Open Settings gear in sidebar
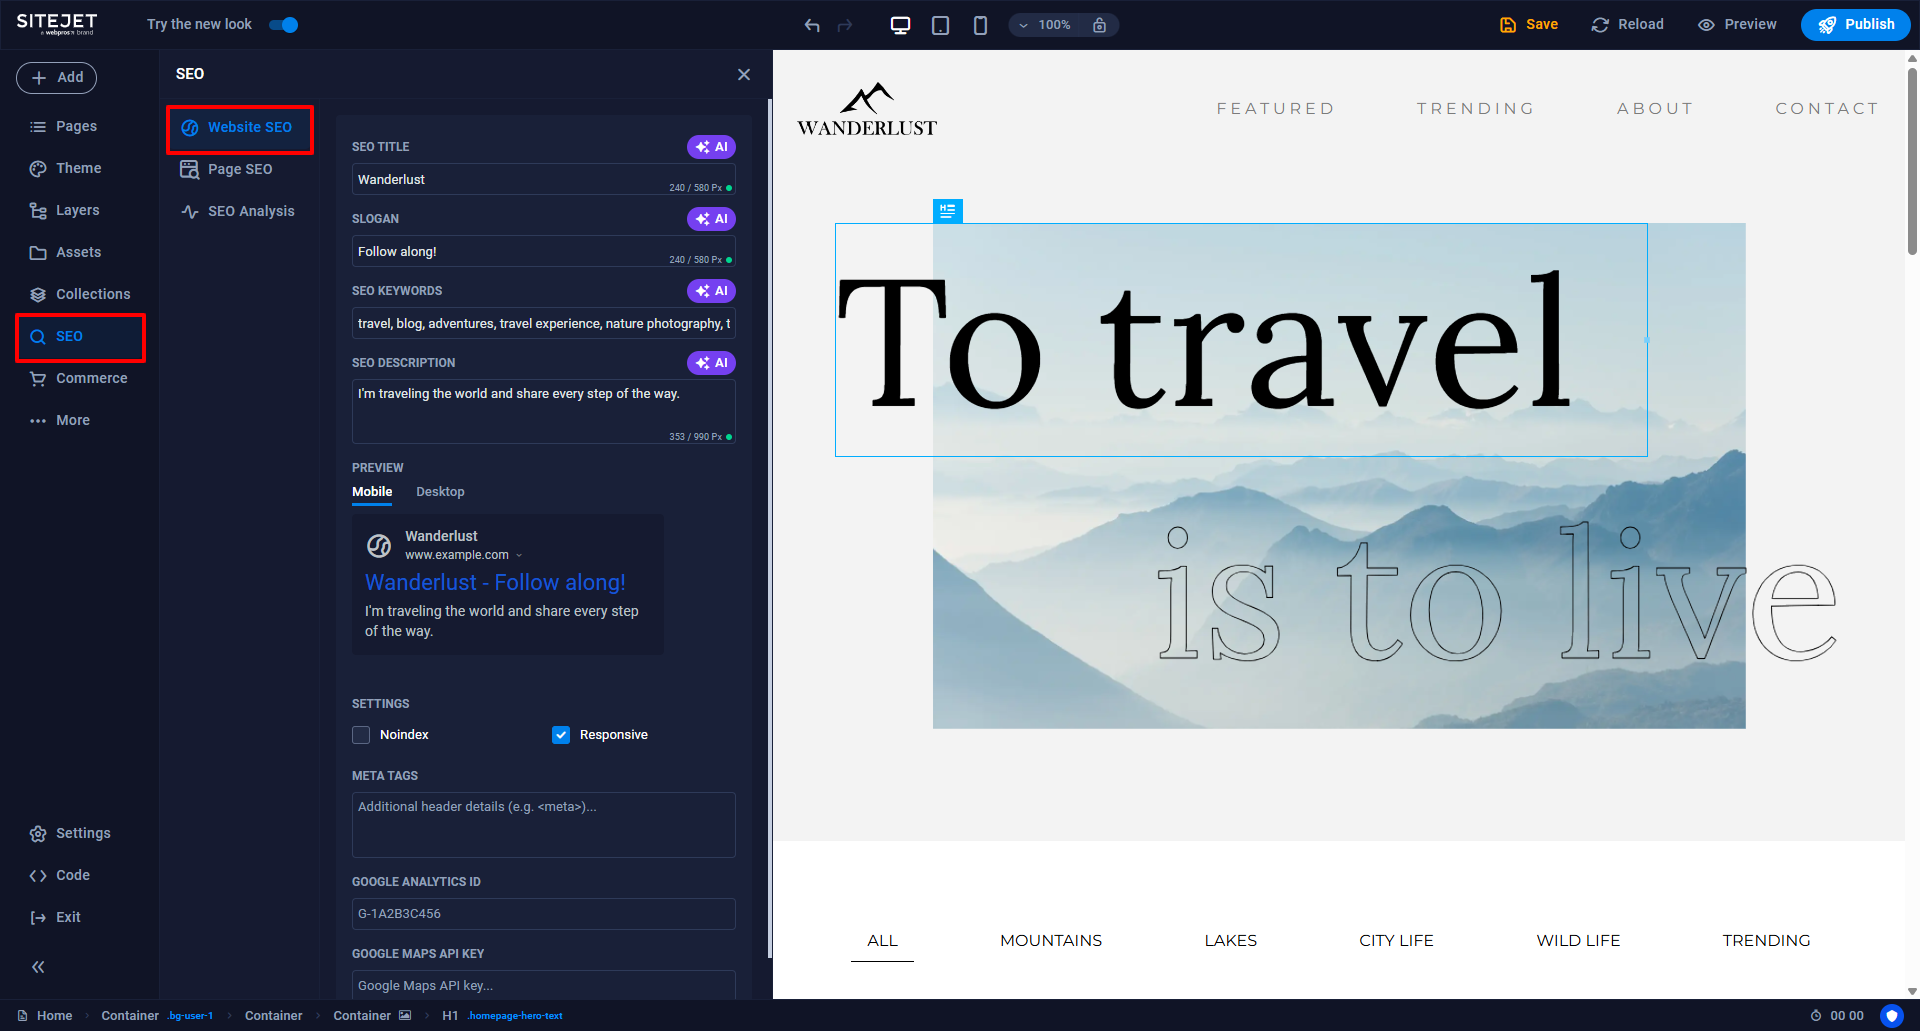The width and height of the screenshot is (1920, 1031). pos(70,833)
